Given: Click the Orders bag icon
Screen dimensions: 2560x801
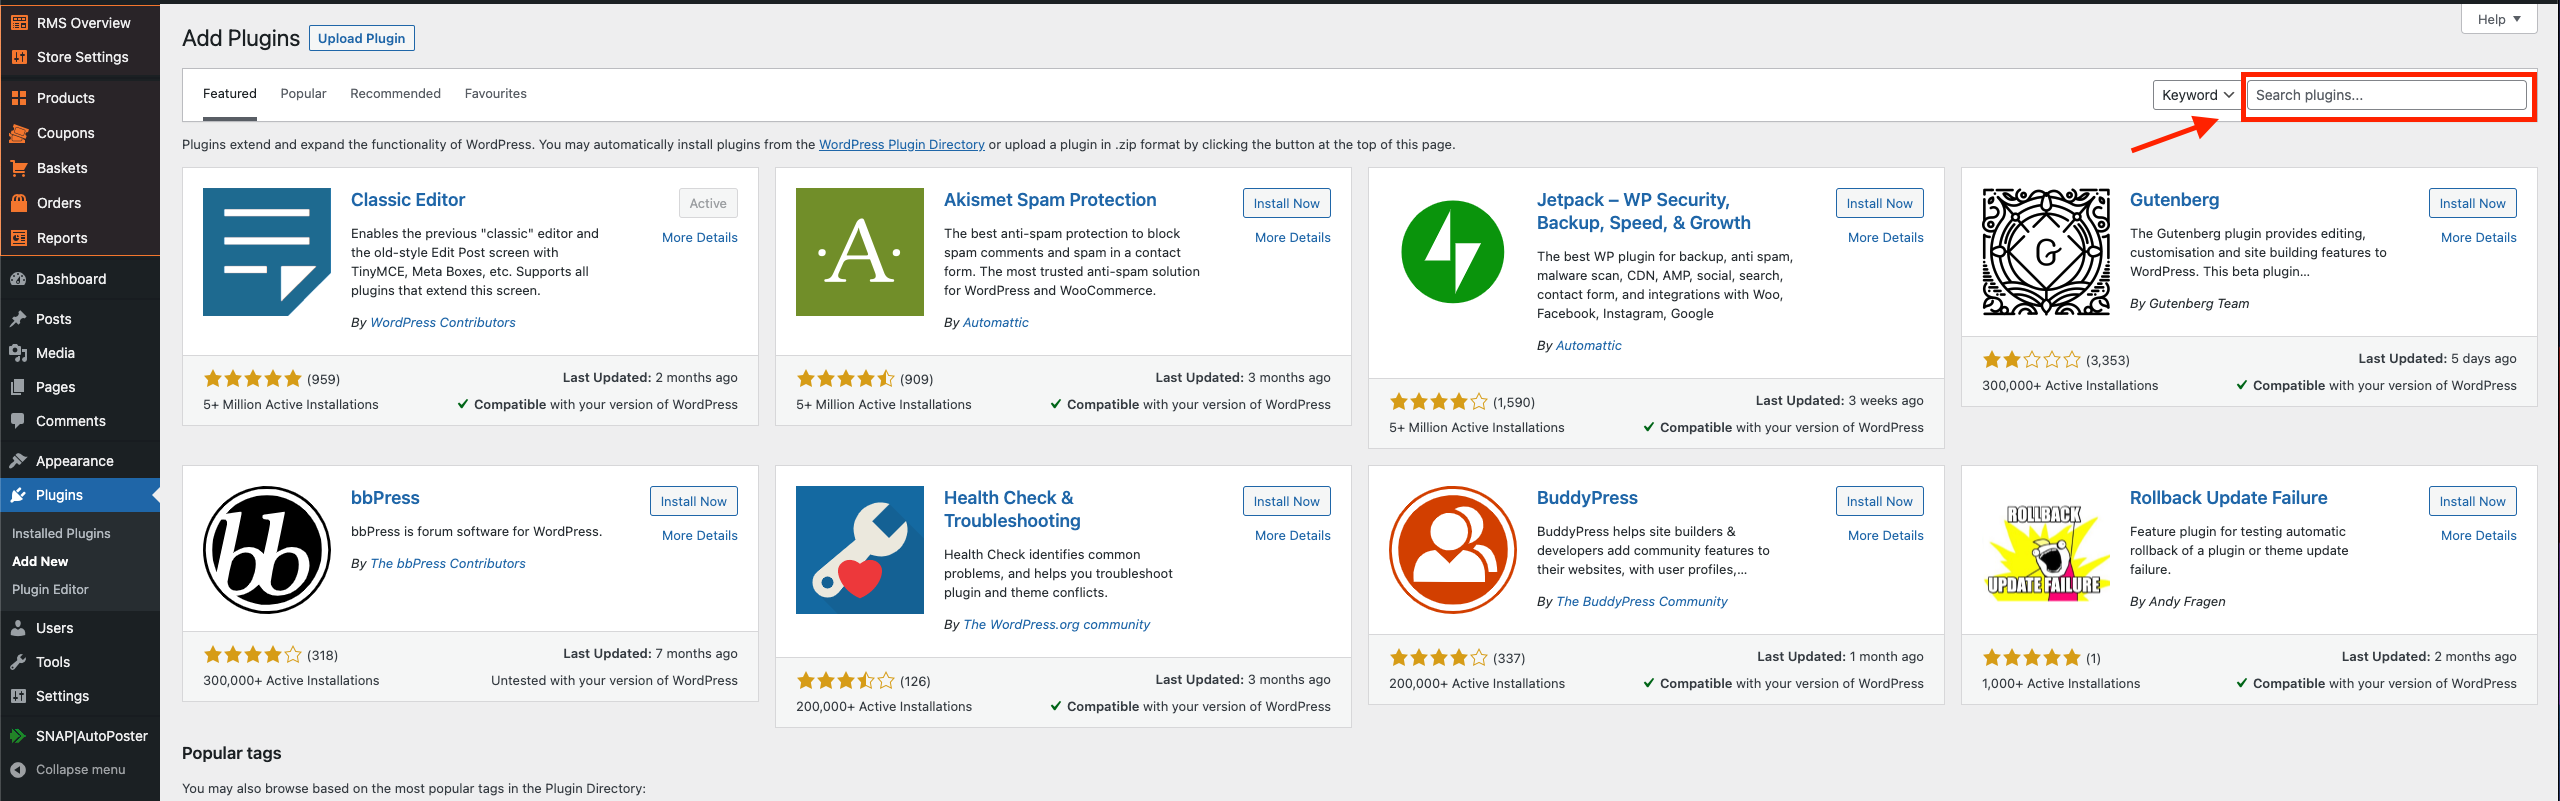Looking at the screenshot, I should (x=19, y=203).
